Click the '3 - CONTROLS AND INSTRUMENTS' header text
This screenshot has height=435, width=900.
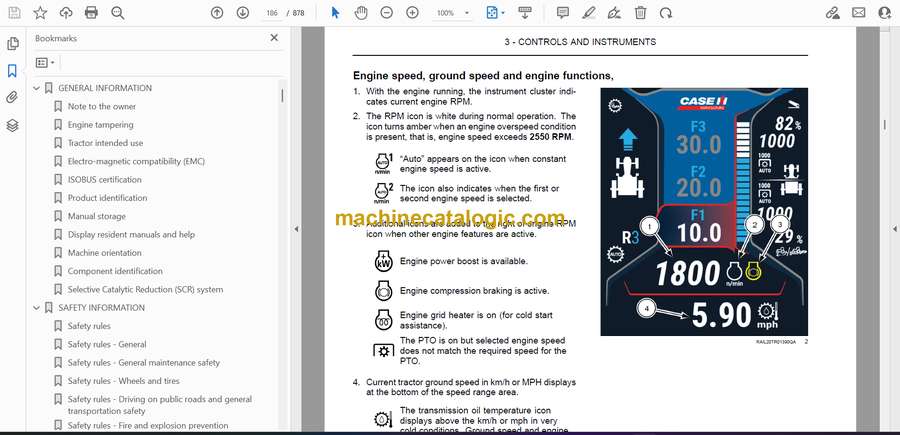coord(580,42)
